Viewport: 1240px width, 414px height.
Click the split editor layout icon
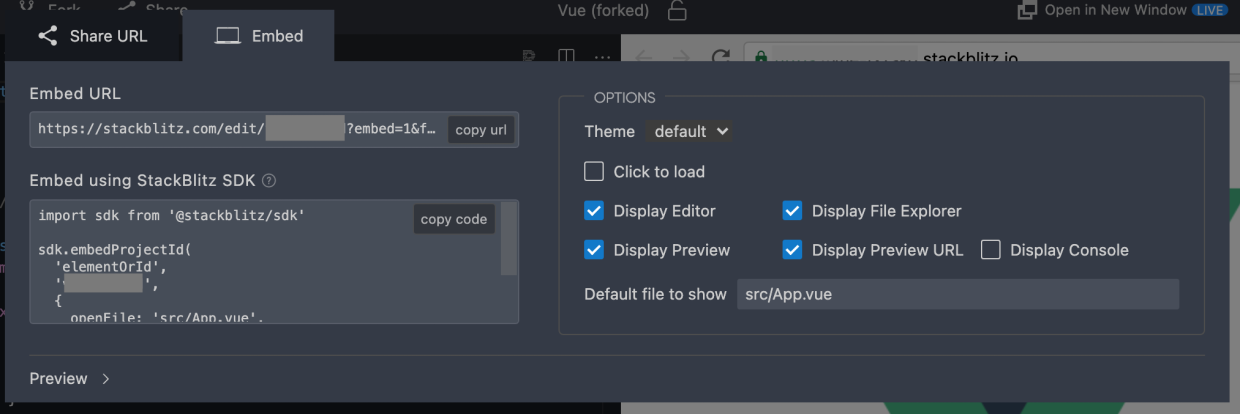566,56
